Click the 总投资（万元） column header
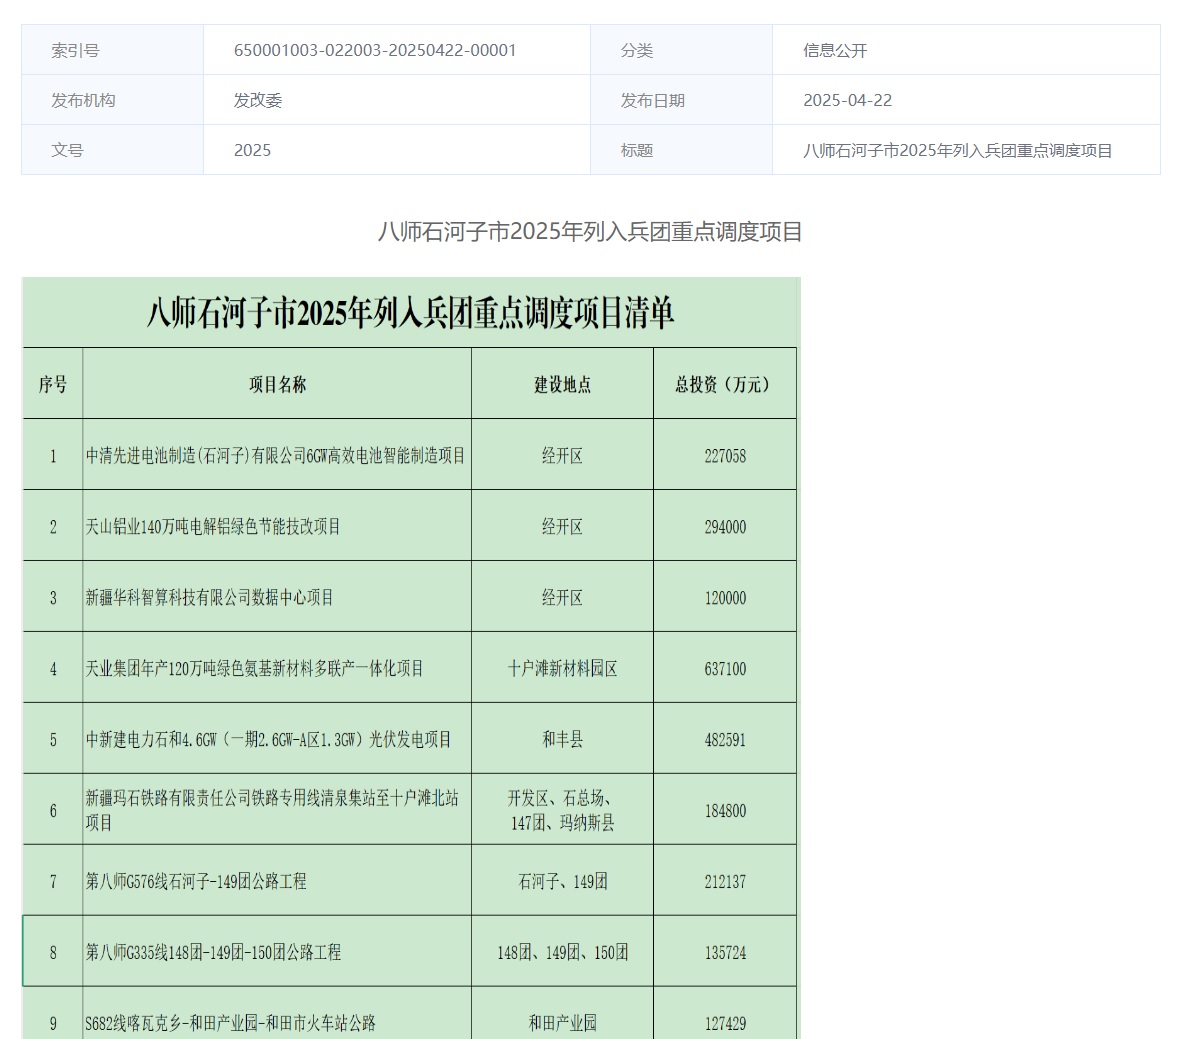 click(x=725, y=384)
